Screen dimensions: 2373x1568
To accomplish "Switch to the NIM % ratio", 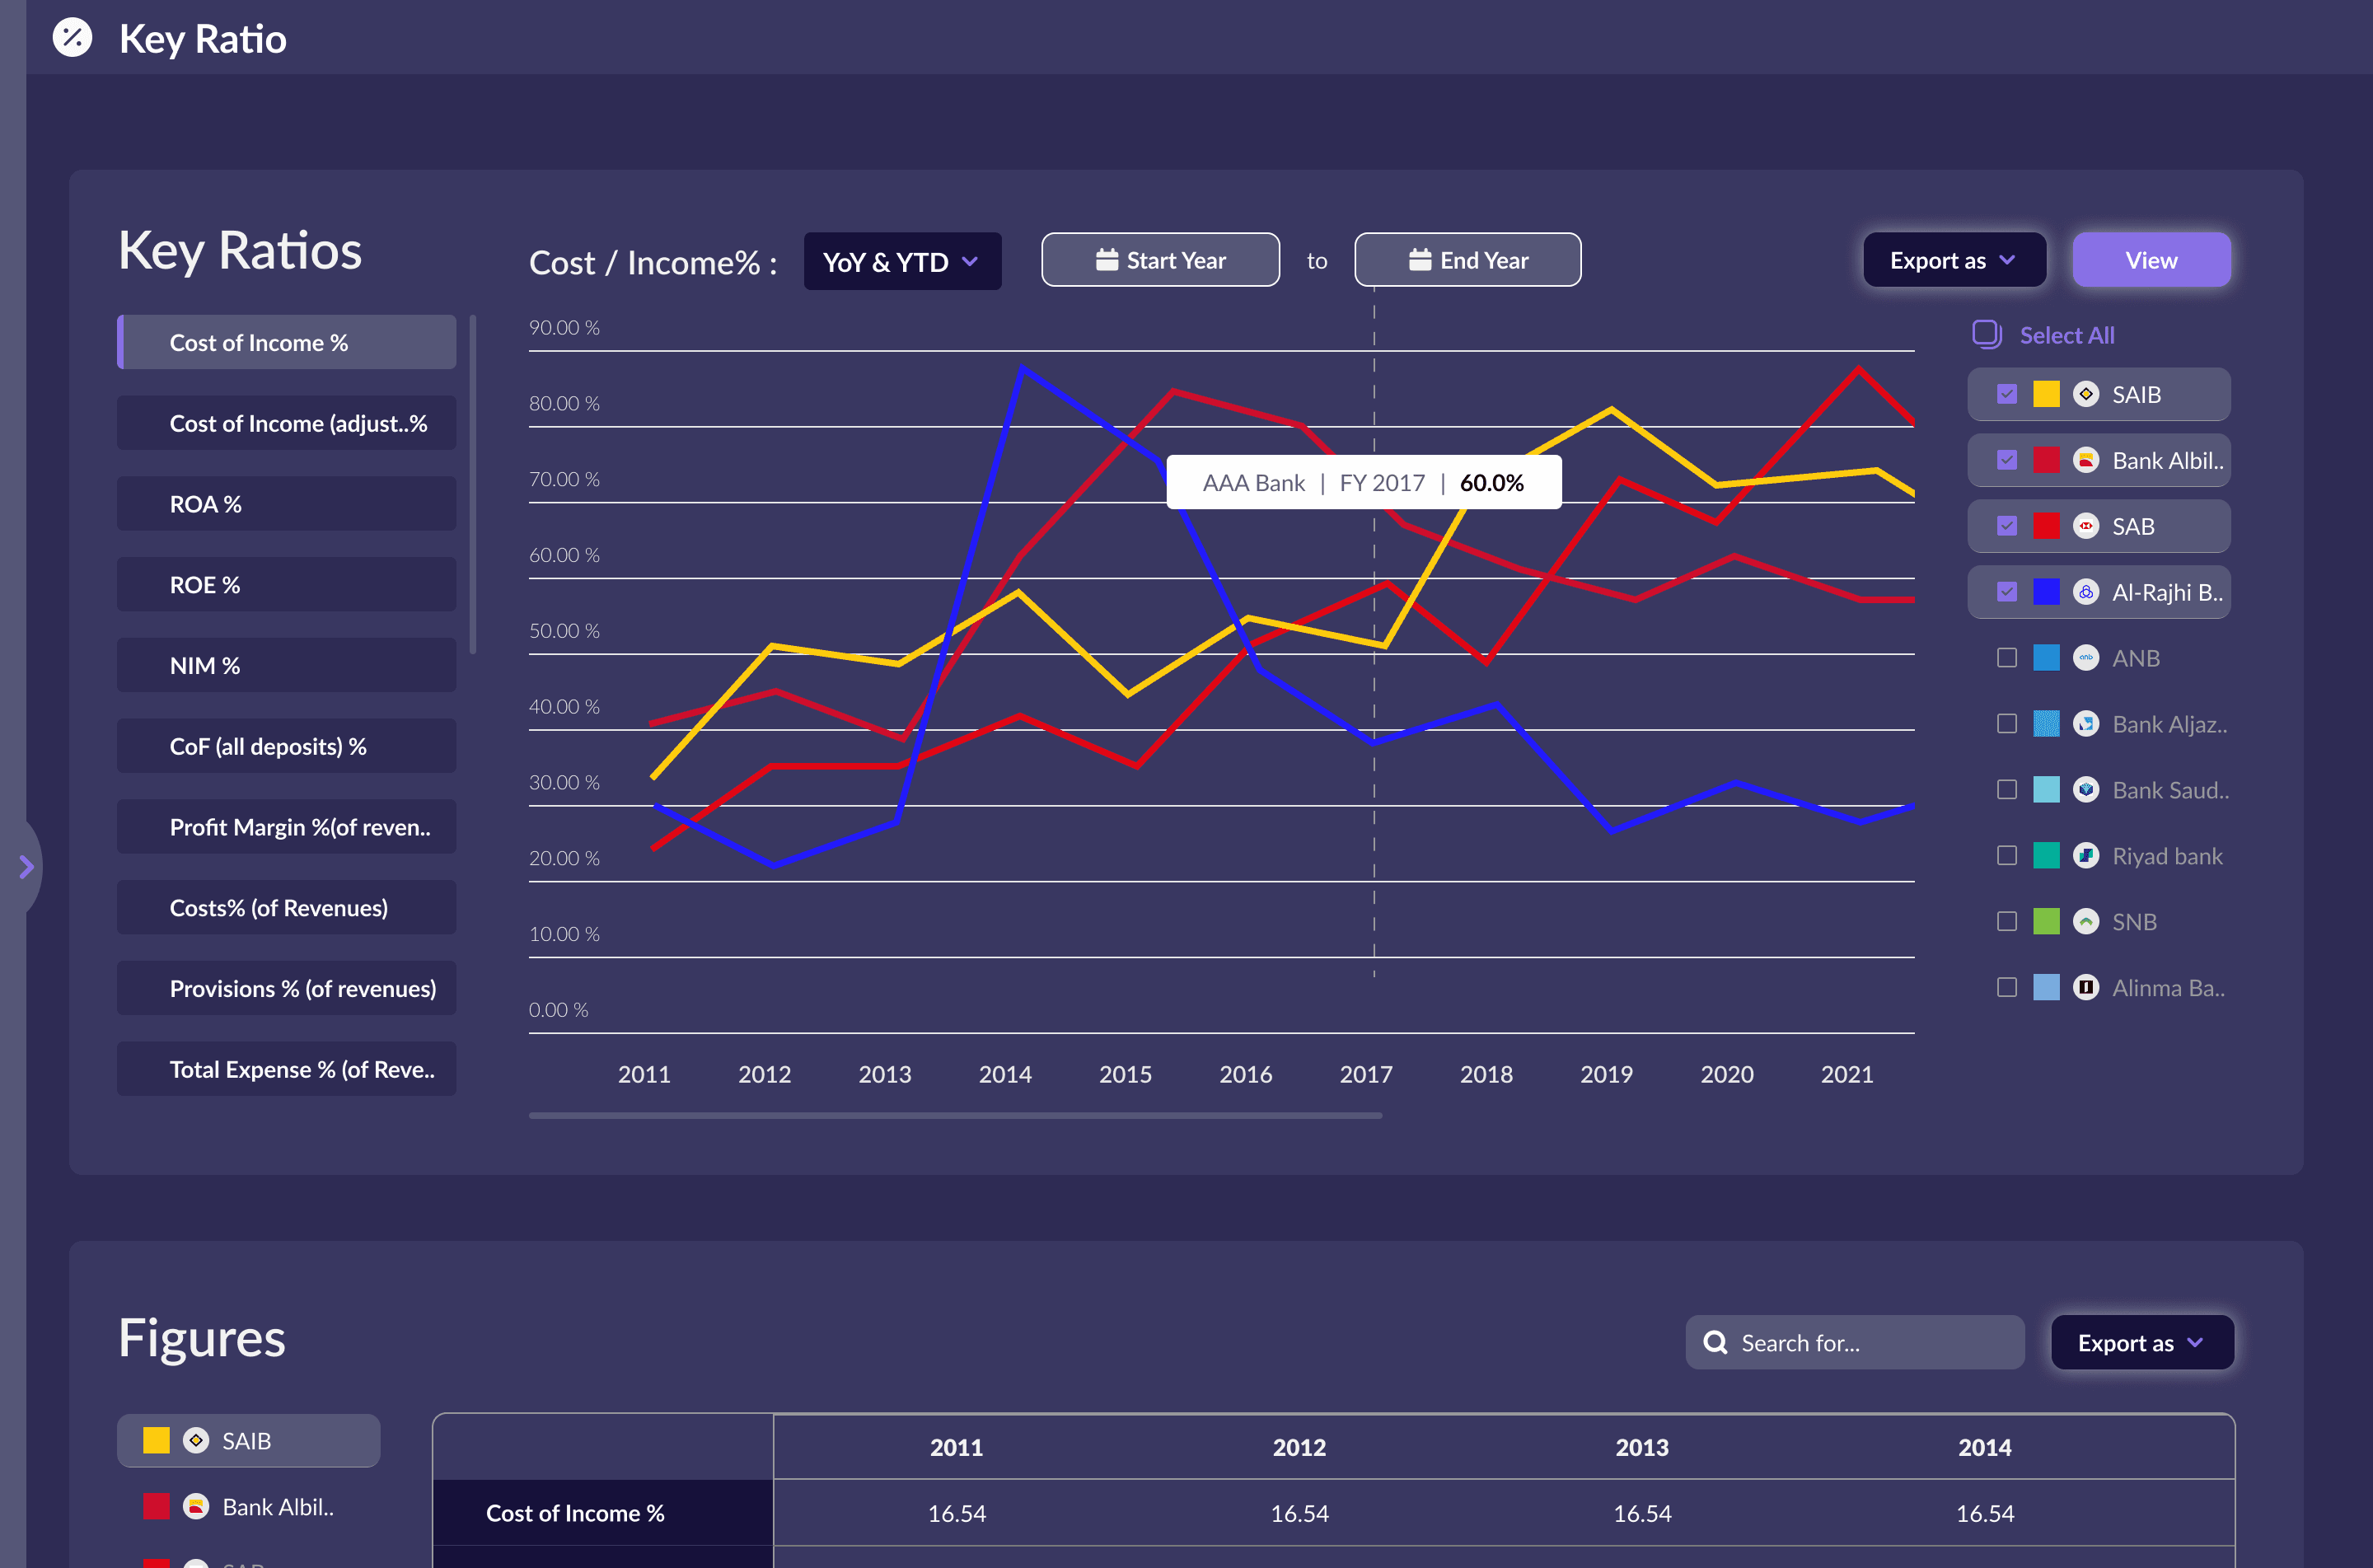I will [x=286, y=664].
